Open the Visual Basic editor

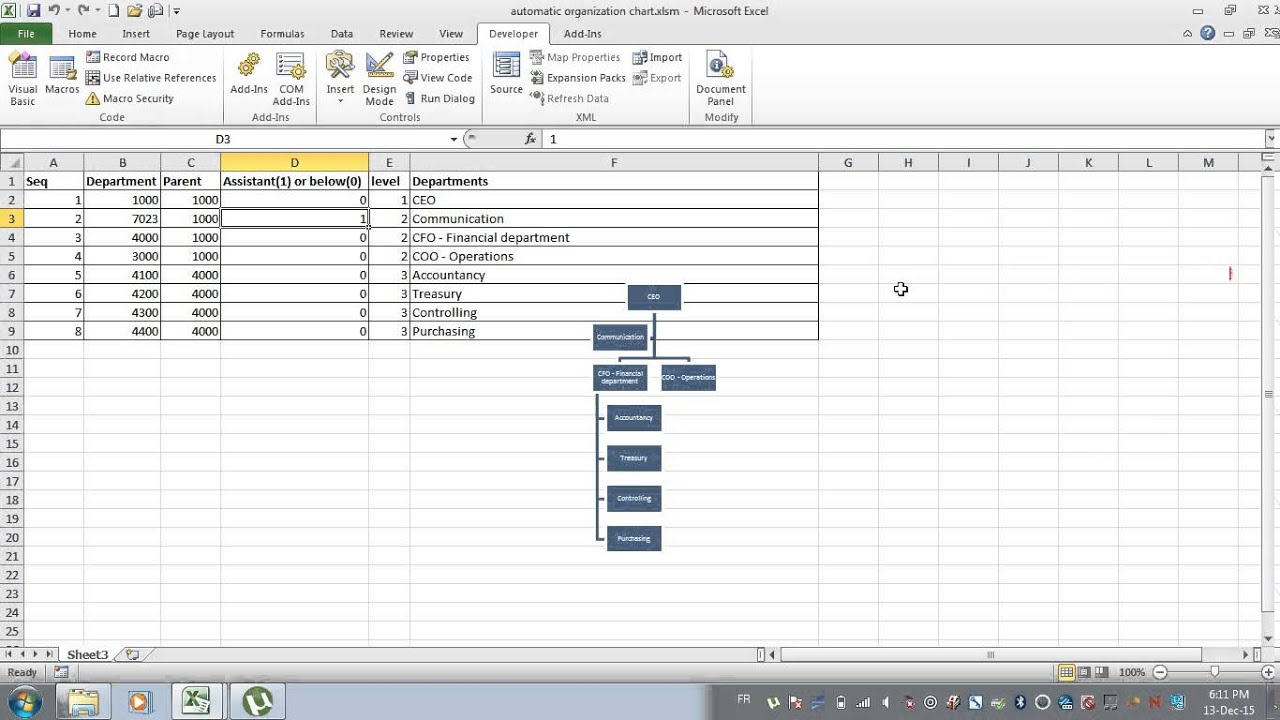pyautogui.click(x=22, y=80)
